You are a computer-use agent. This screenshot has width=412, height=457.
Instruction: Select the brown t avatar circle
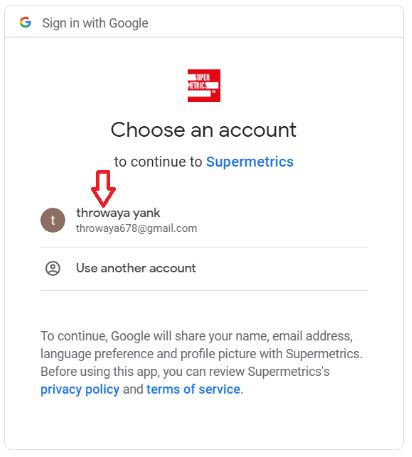click(53, 220)
